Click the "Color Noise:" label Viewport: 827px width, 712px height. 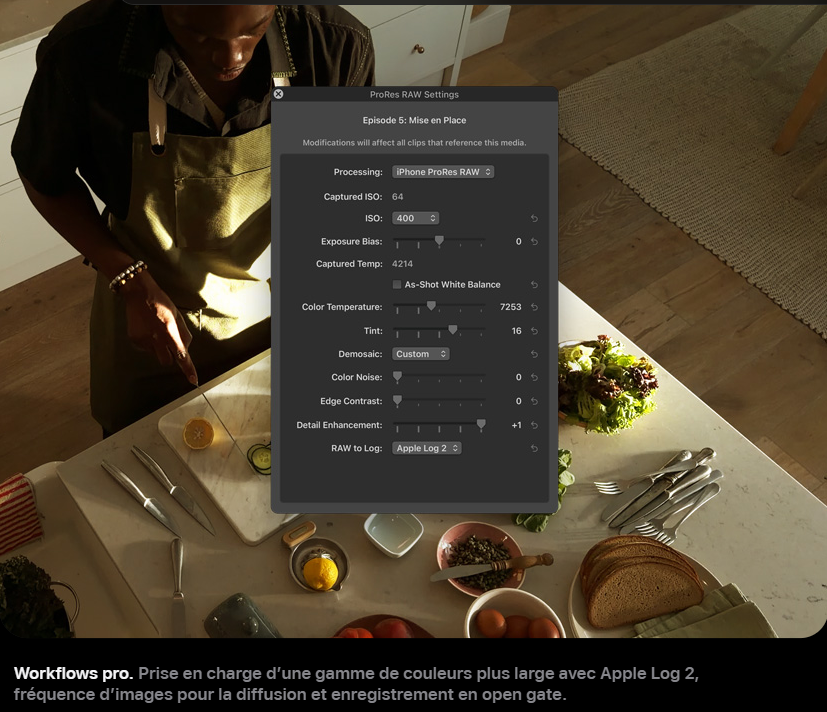(357, 377)
